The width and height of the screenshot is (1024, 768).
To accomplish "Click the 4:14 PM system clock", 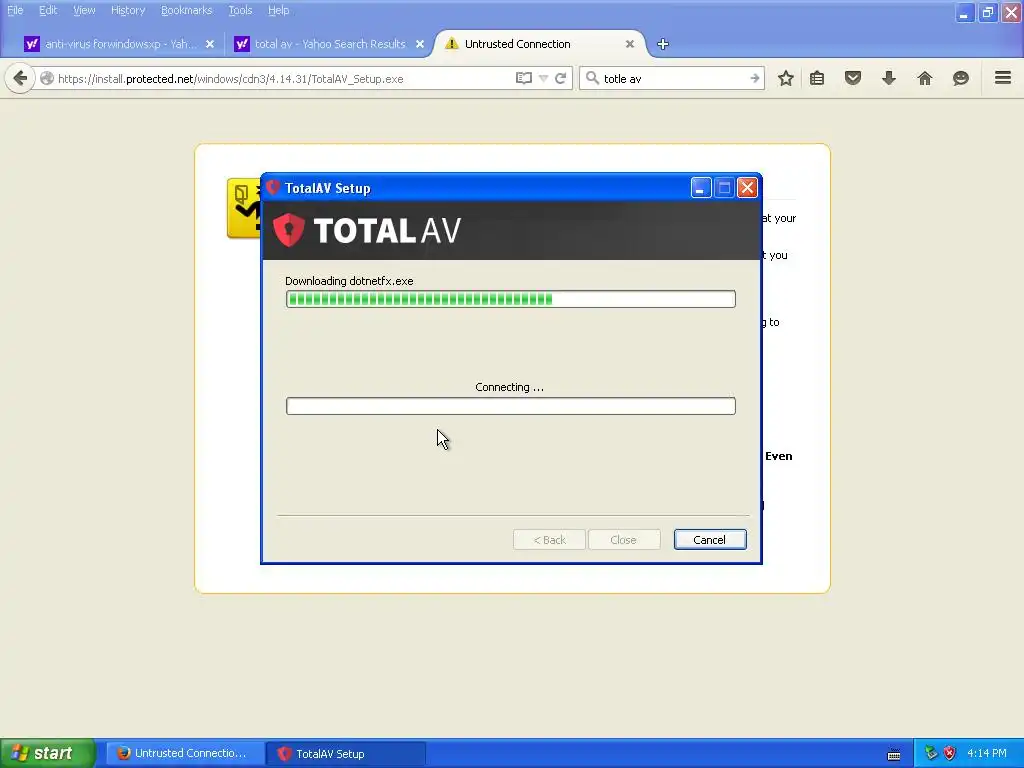I will (x=987, y=753).
